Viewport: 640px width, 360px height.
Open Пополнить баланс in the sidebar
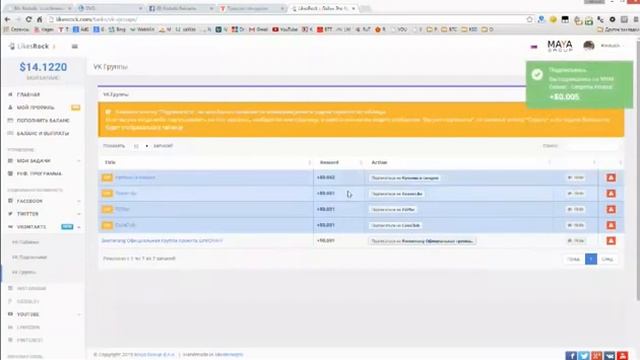tap(43, 120)
